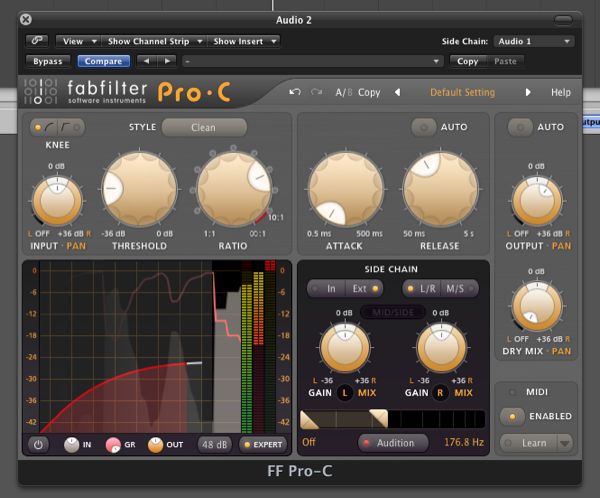Open the Help menu
The width and height of the screenshot is (600, 498).
[560, 92]
